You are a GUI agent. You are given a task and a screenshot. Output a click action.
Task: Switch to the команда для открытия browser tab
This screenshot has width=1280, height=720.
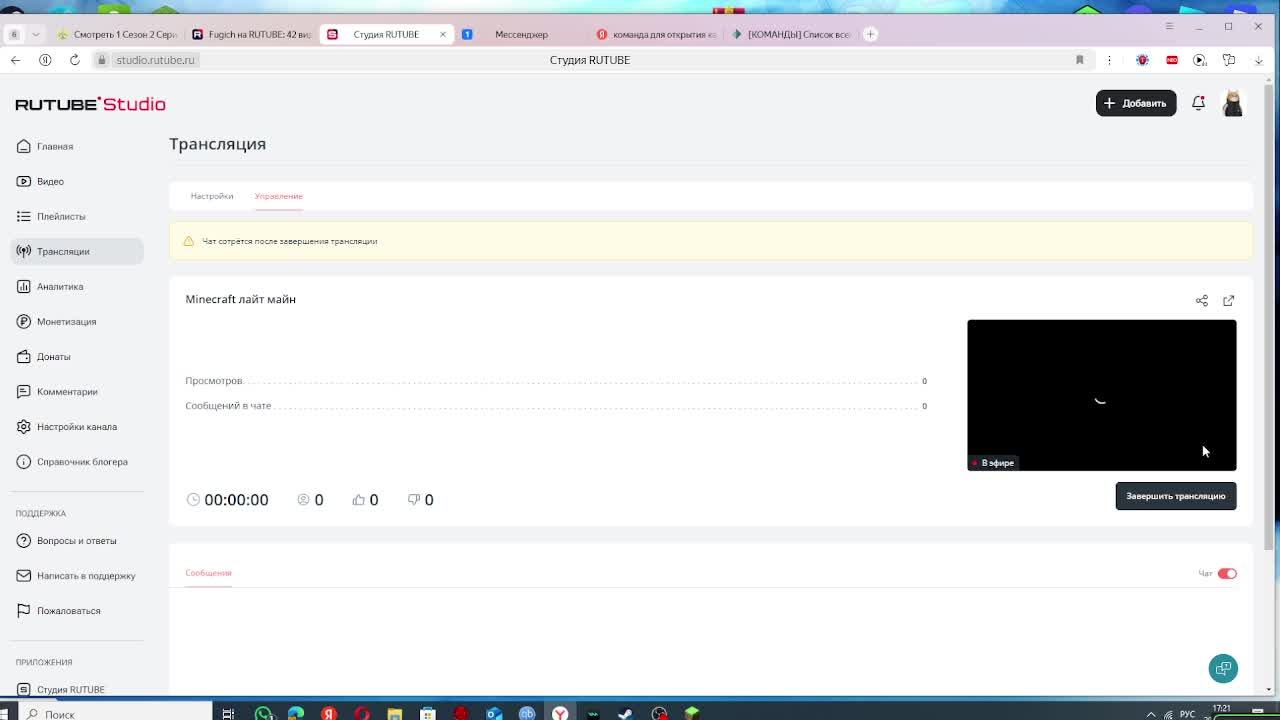656,34
